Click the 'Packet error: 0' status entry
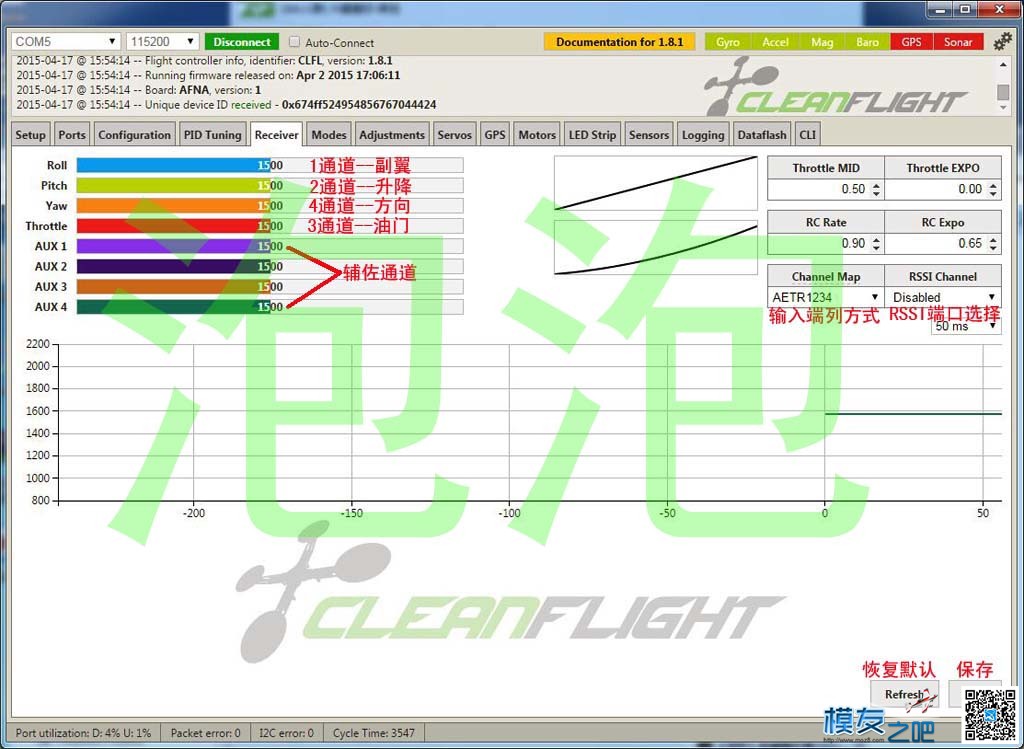The width and height of the screenshot is (1024, 749). pyautogui.click(x=206, y=733)
